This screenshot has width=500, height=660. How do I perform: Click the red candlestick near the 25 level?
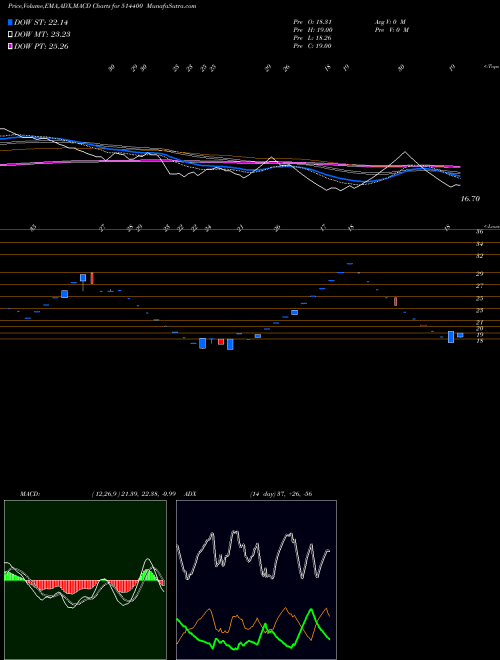[x=396, y=301]
